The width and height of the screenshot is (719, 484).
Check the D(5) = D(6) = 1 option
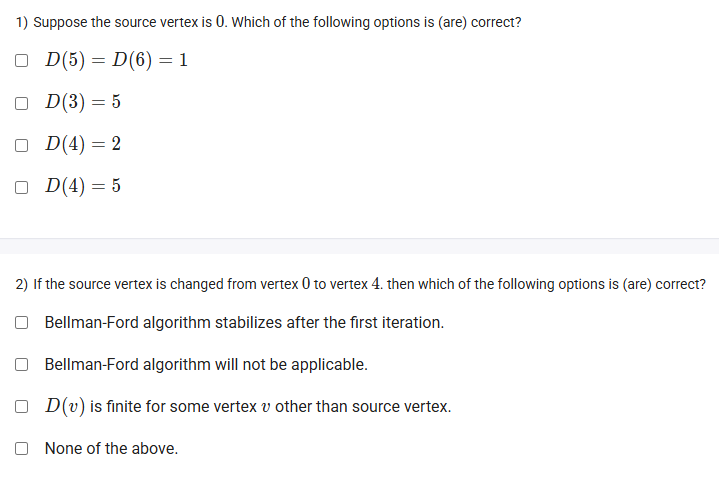click(22, 60)
